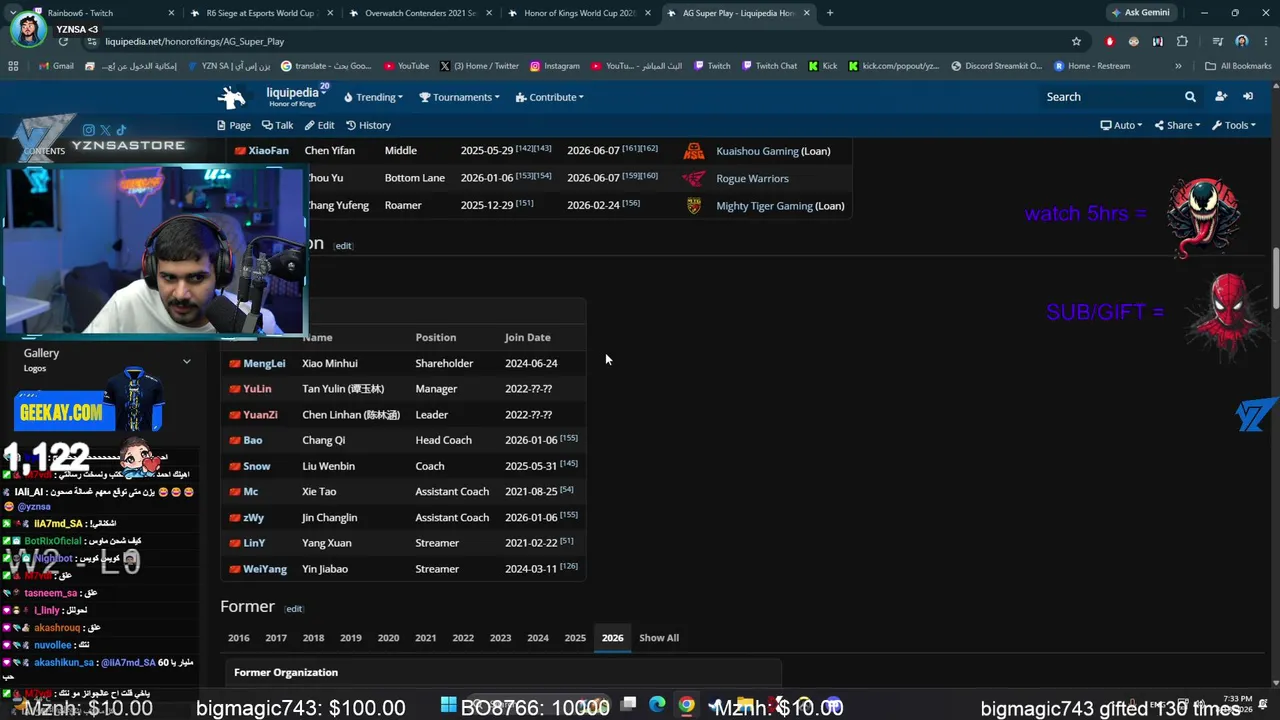Expand the bookmarks overflow chevron
1280x720 pixels.
point(1178,66)
